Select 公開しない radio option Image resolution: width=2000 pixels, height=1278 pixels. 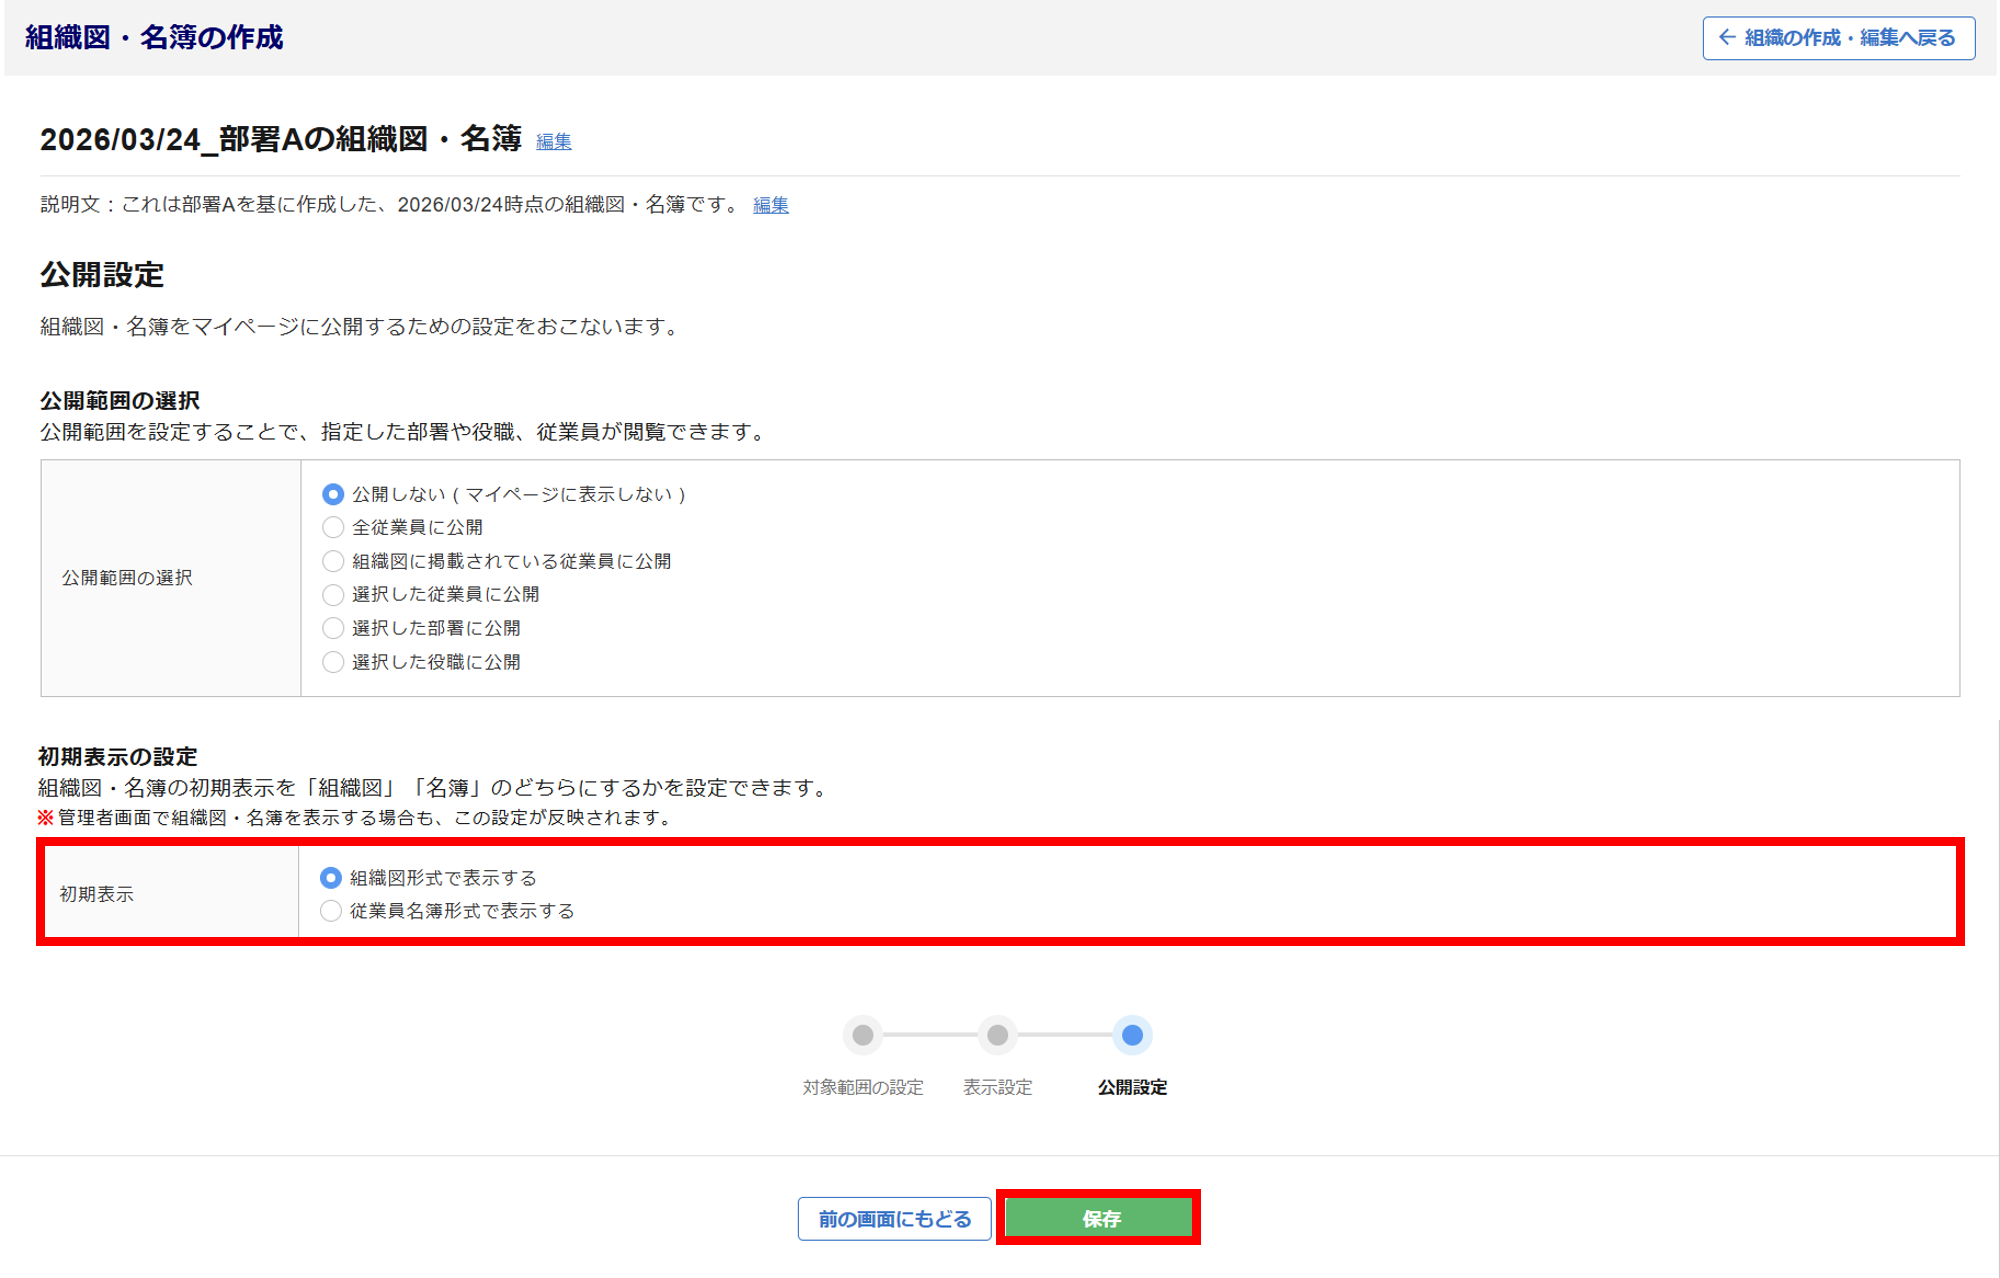tap(333, 494)
